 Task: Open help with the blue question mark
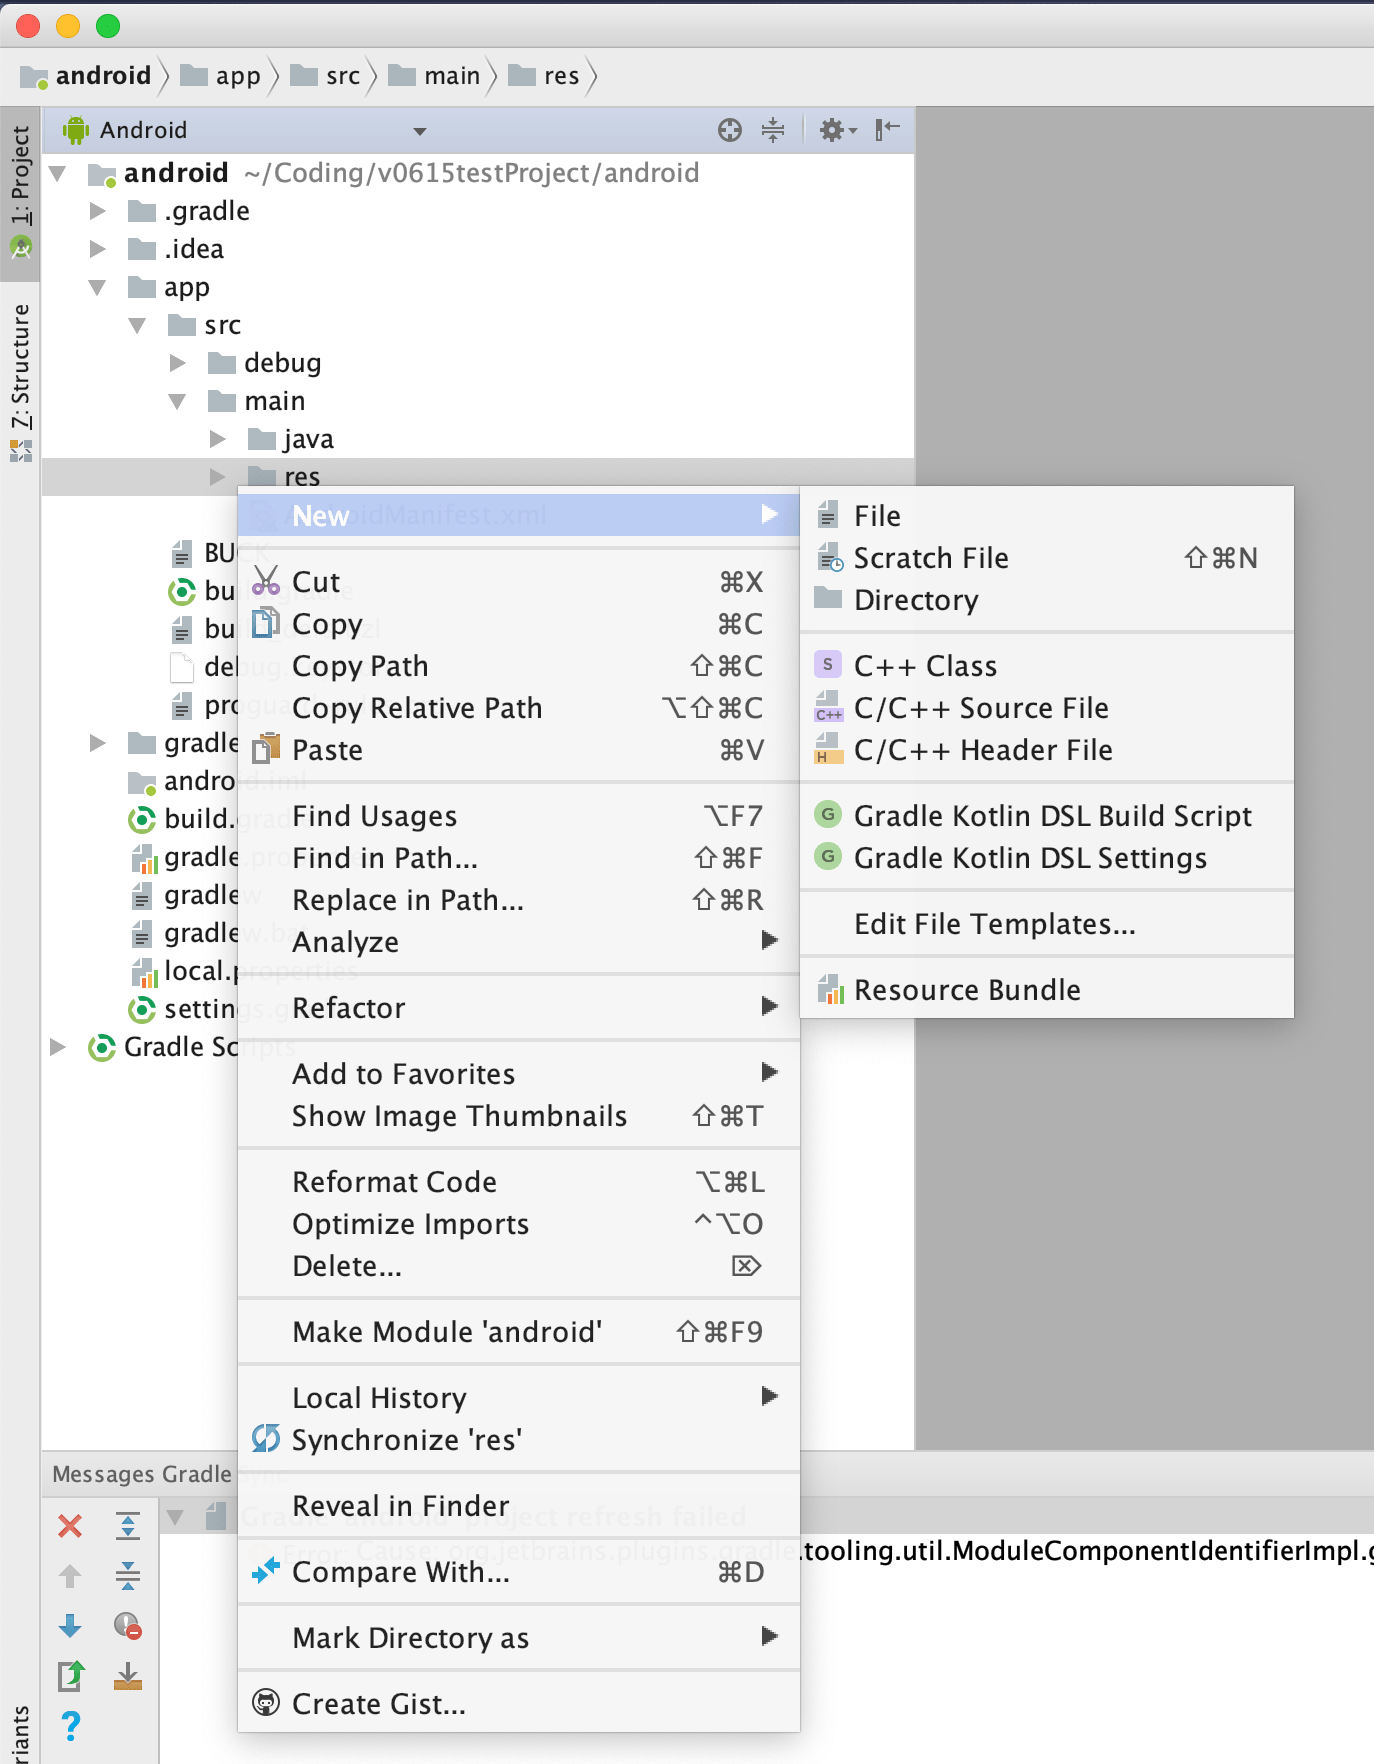point(70,1725)
